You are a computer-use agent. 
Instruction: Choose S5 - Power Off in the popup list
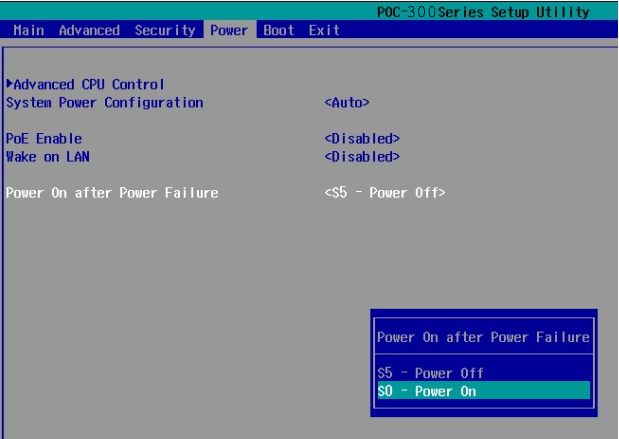(x=430, y=373)
